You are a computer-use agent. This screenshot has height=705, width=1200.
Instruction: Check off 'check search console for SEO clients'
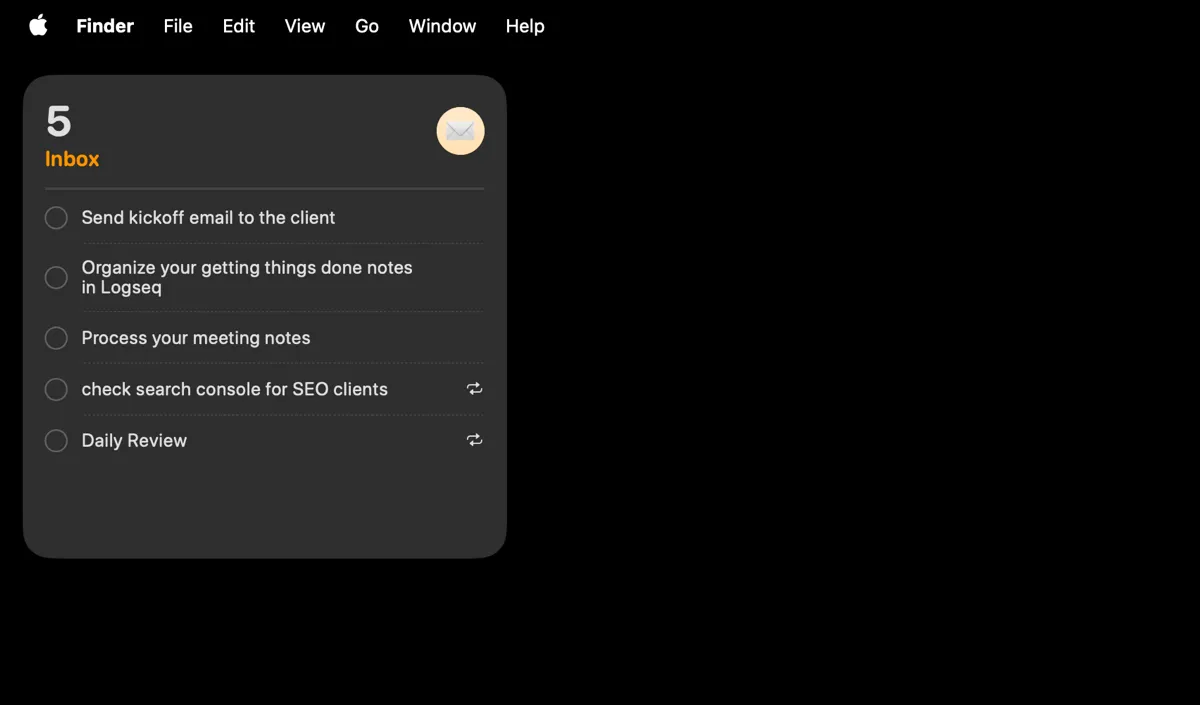(x=56, y=389)
